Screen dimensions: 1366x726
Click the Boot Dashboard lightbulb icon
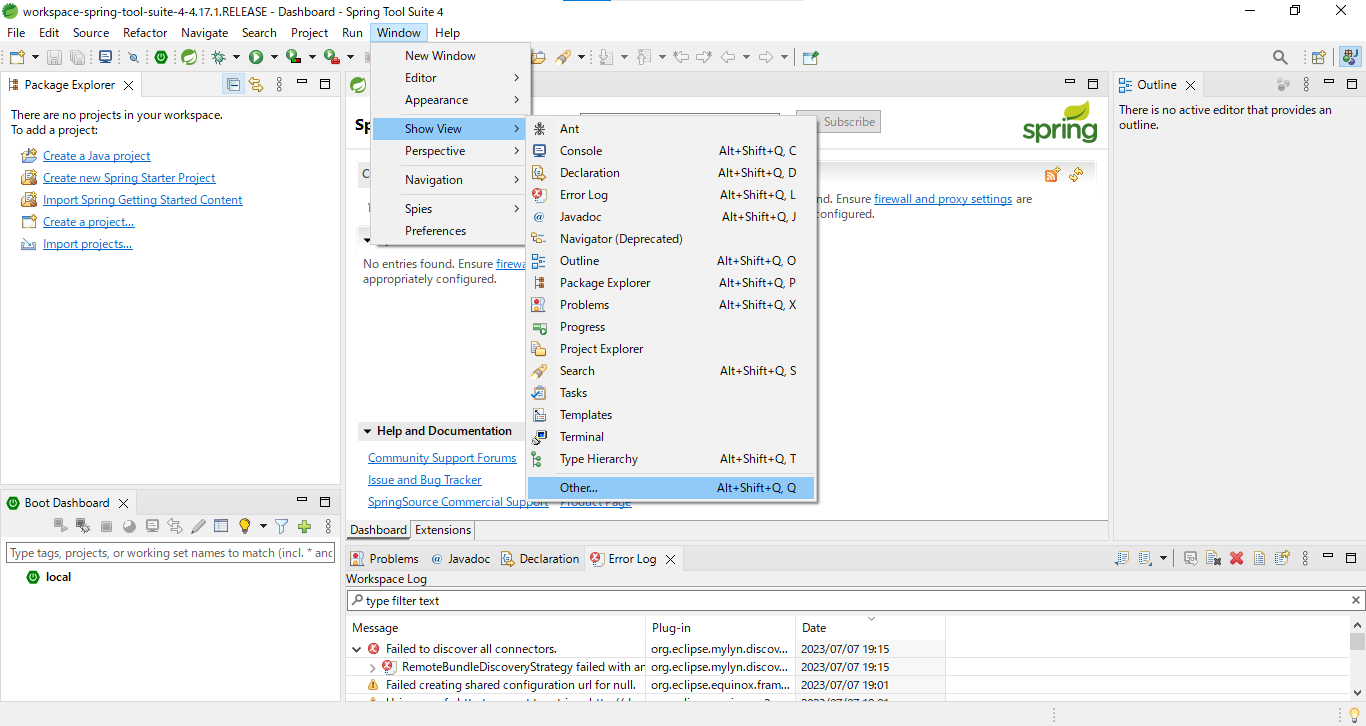tap(245, 526)
